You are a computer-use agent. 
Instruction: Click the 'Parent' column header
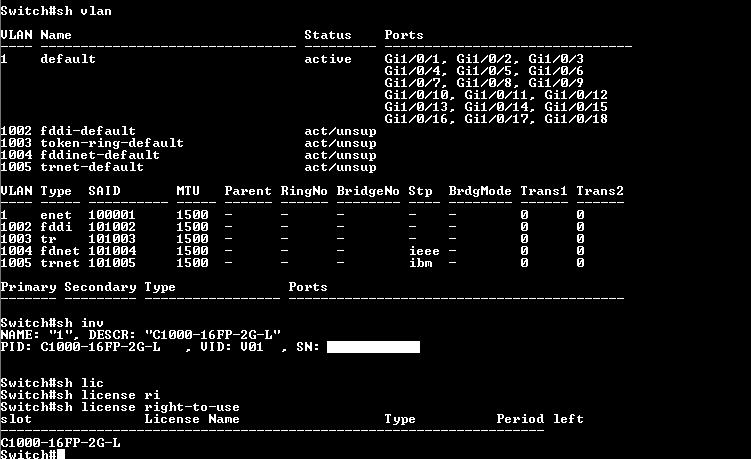(x=248, y=191)
